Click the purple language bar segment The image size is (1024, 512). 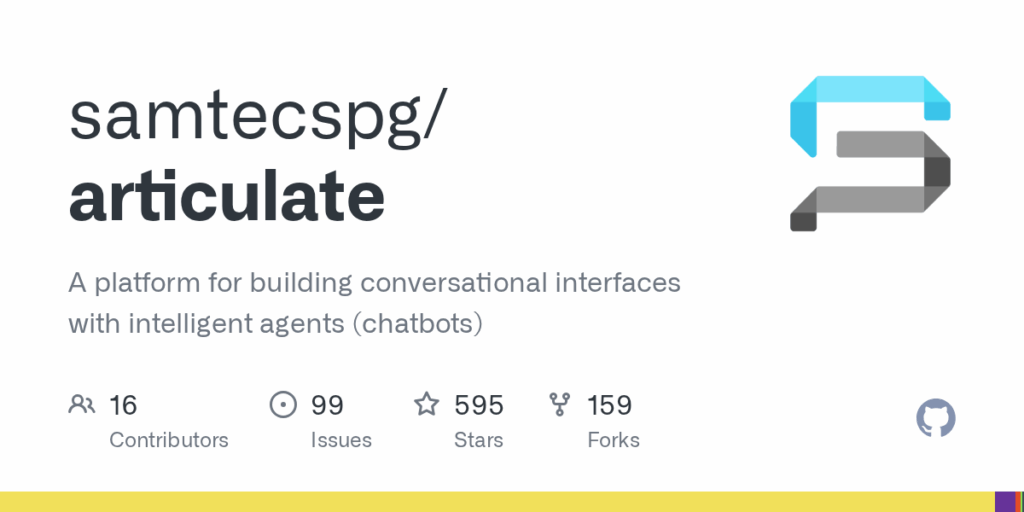(1004, 502)
